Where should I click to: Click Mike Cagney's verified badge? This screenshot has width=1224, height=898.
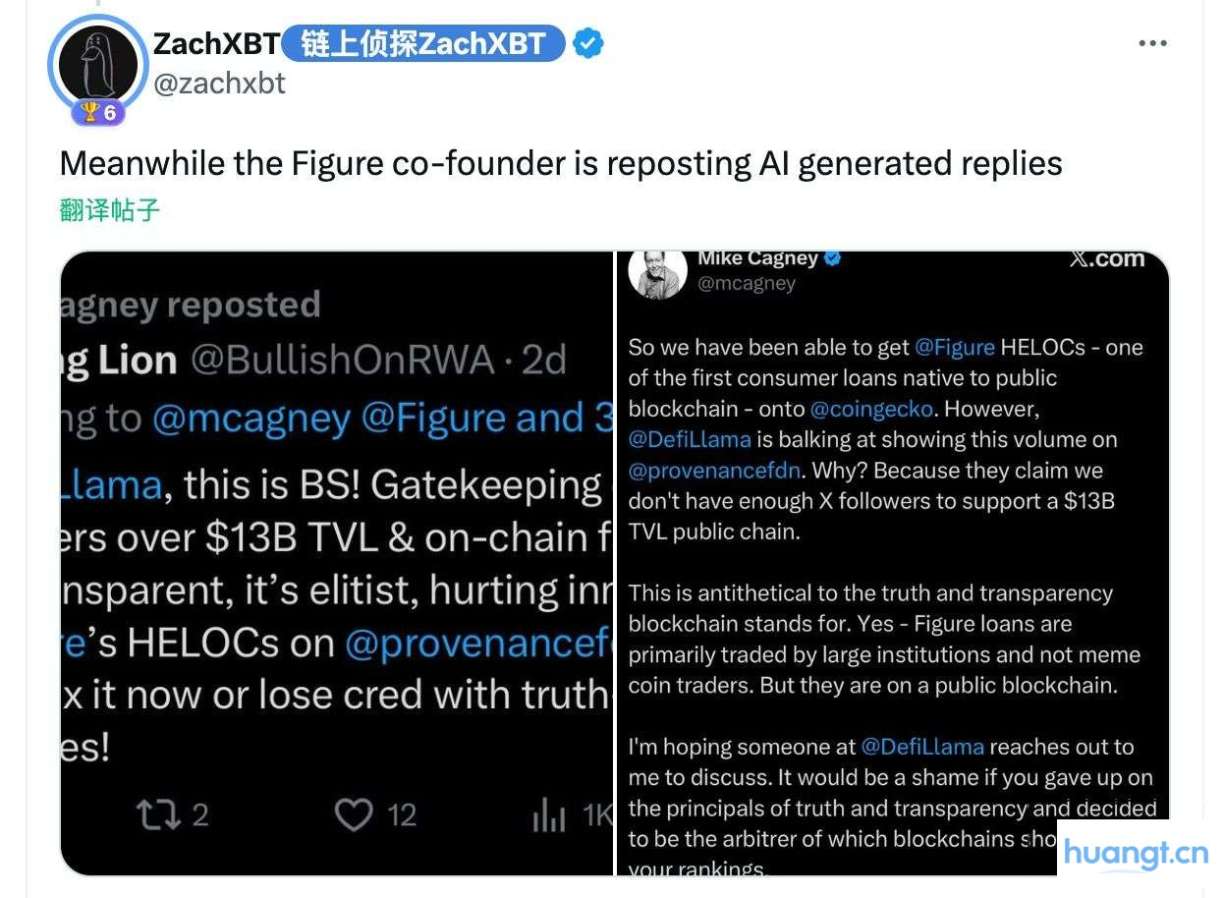pyautogui.click(x=832, y=259)
